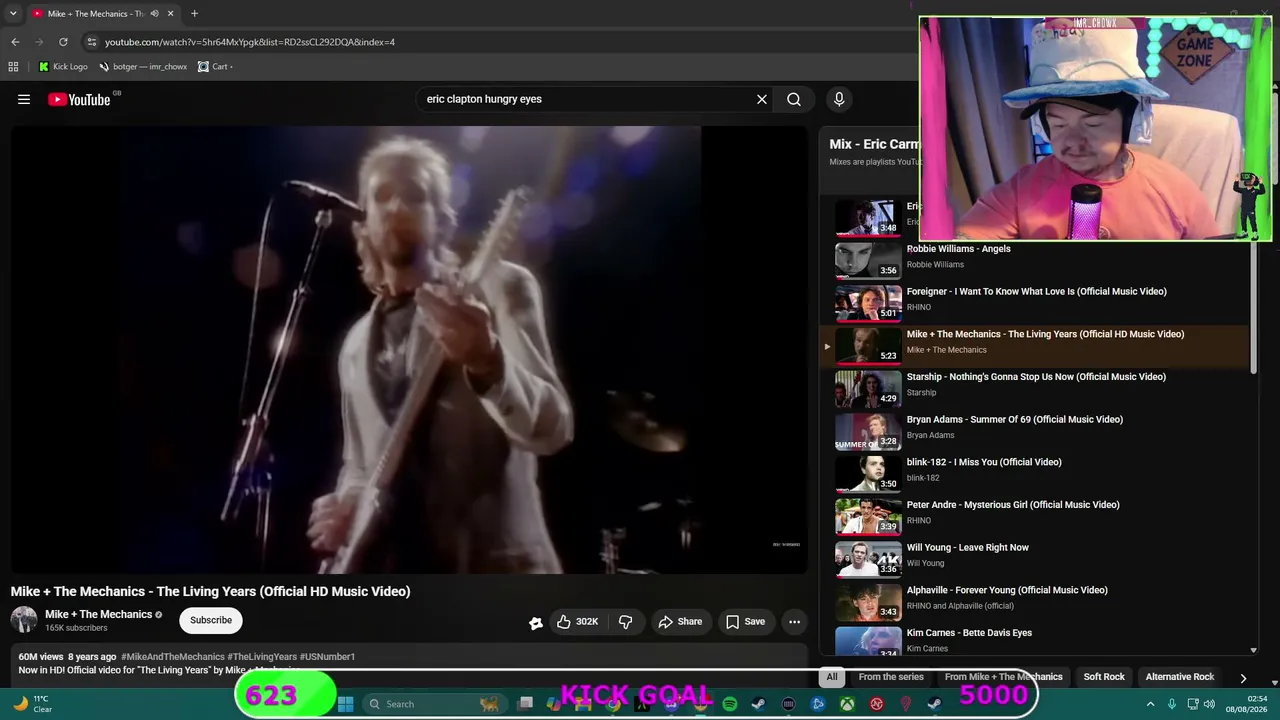Show hidden system tray icons

[1150, 704]
